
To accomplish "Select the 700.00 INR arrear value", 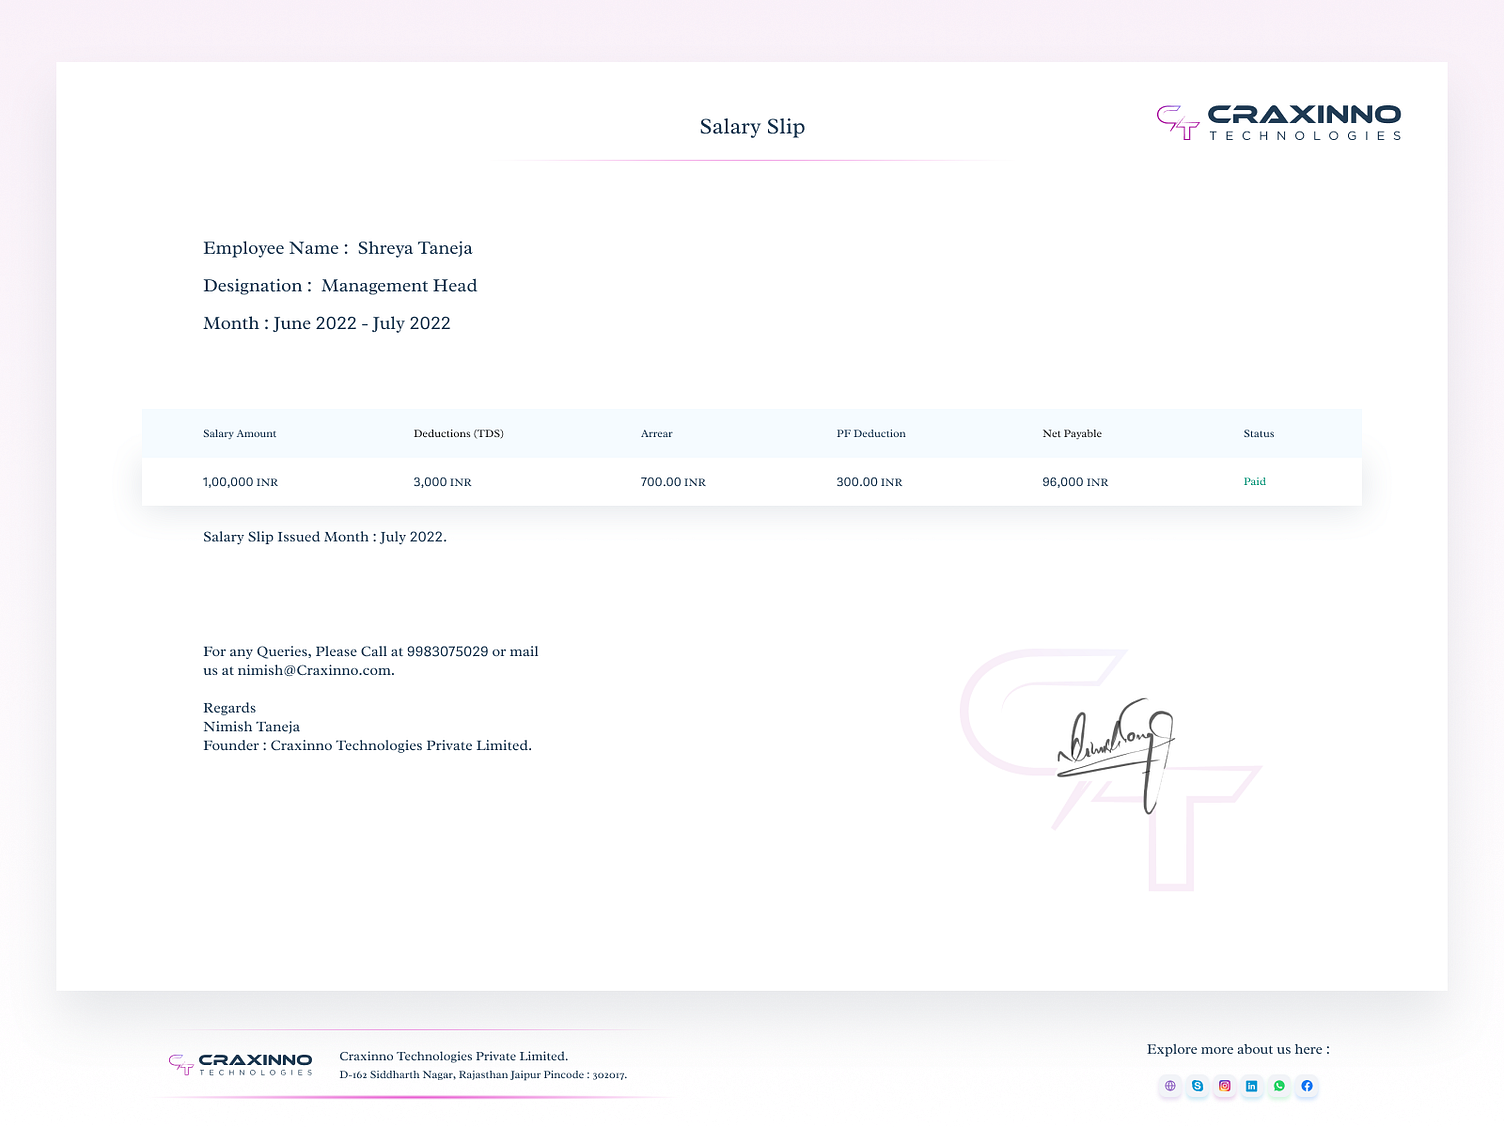I will coord(673,482).
